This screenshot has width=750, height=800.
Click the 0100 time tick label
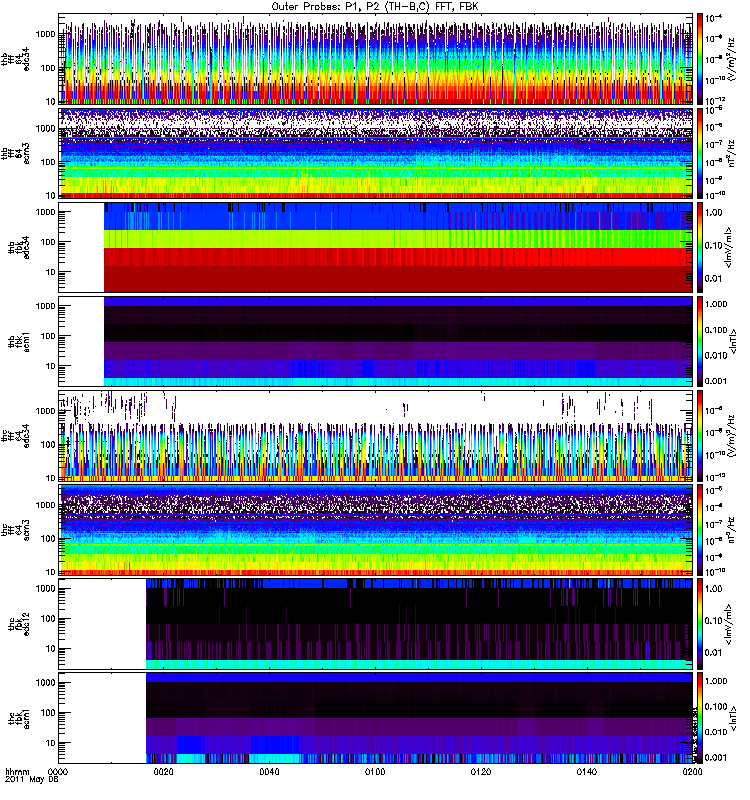point(375,772)
